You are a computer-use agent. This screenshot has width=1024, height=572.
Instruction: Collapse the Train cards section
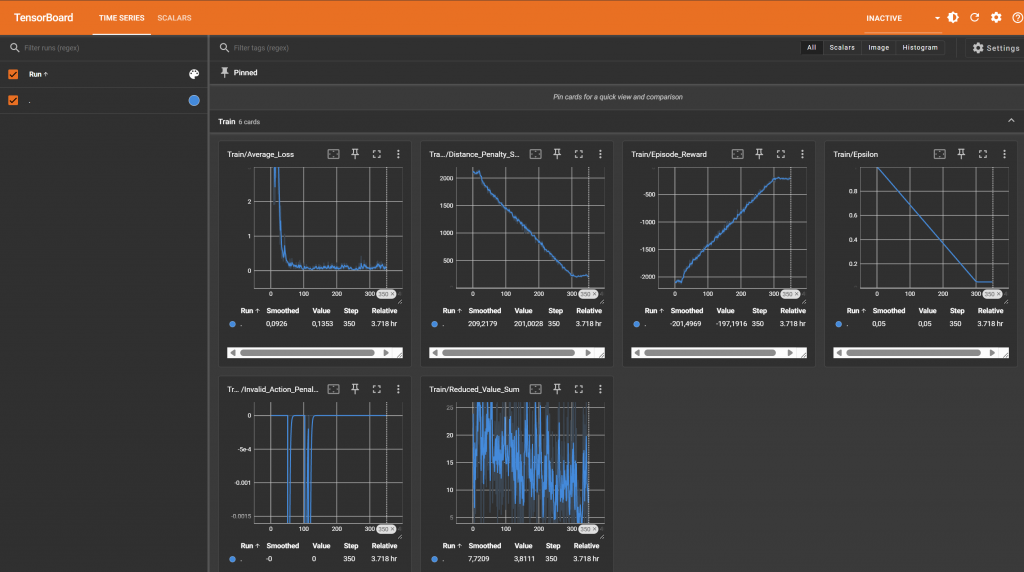pyautogui.click(x=1010, y=121)
